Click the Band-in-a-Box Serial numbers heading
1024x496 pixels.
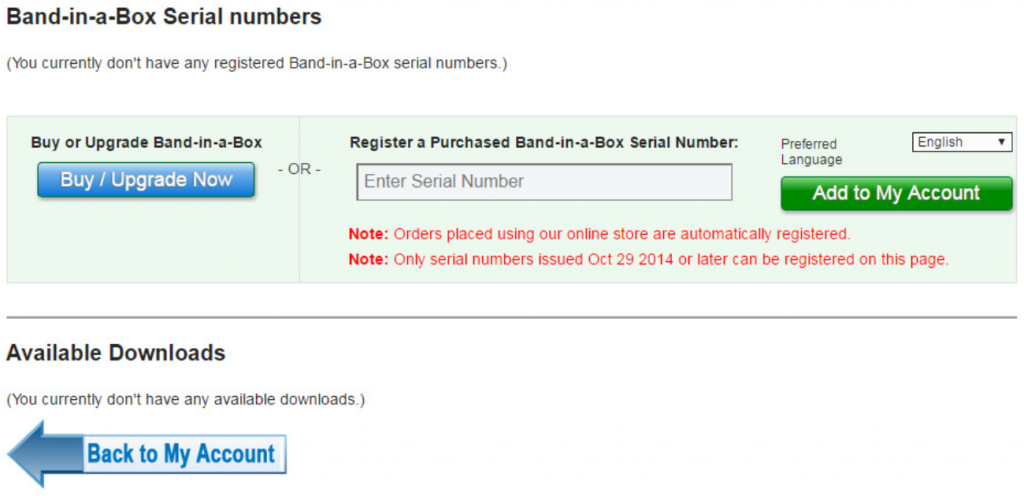point(164,17)
